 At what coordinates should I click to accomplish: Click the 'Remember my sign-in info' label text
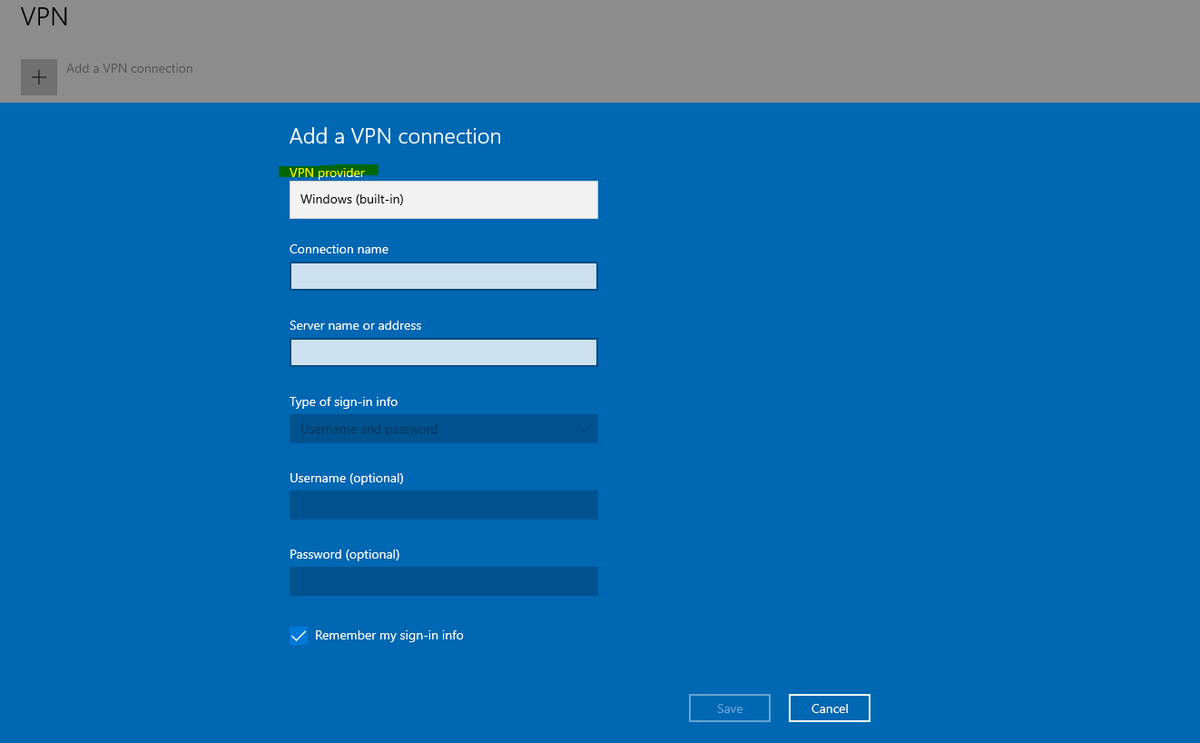coord(387,635)
